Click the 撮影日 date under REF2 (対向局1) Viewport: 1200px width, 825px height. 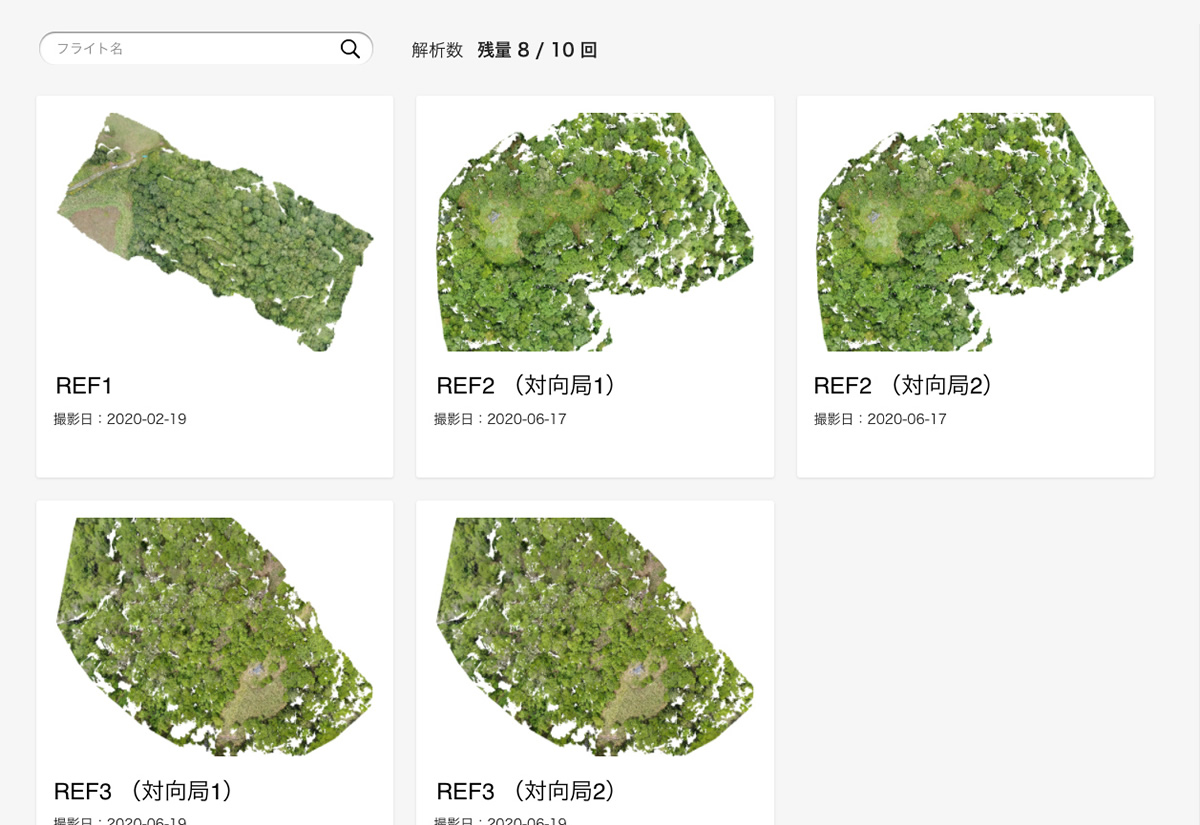coord(500,419)
